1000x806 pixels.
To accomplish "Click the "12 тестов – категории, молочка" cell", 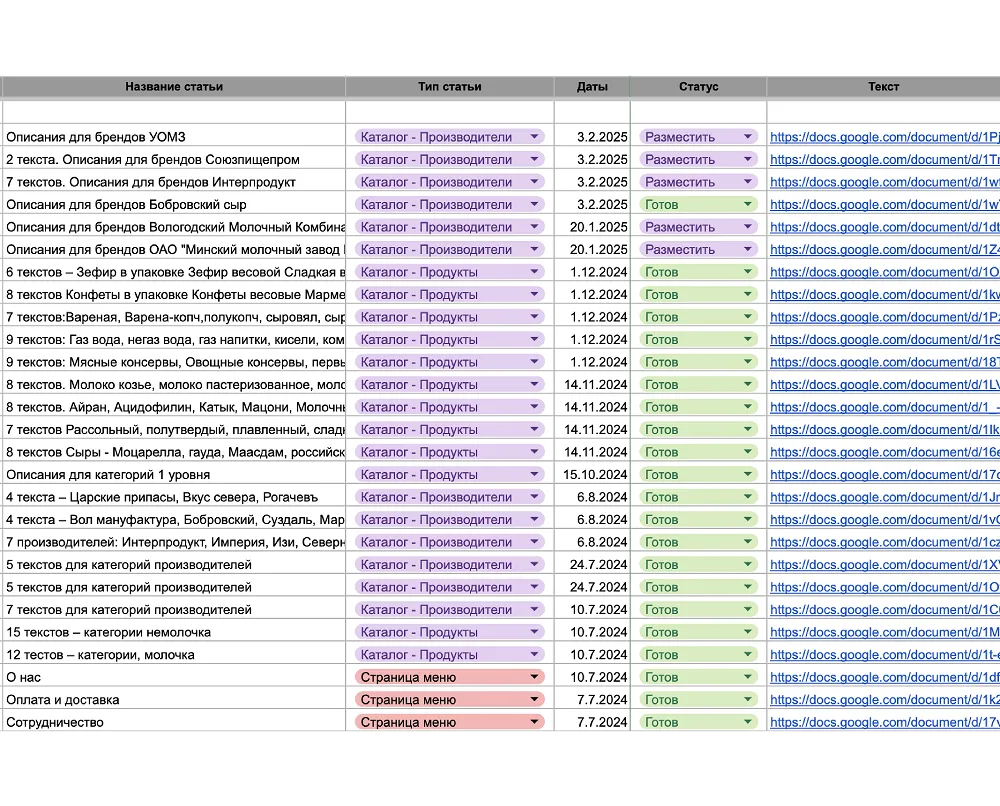I will click(x=174, y=655).
